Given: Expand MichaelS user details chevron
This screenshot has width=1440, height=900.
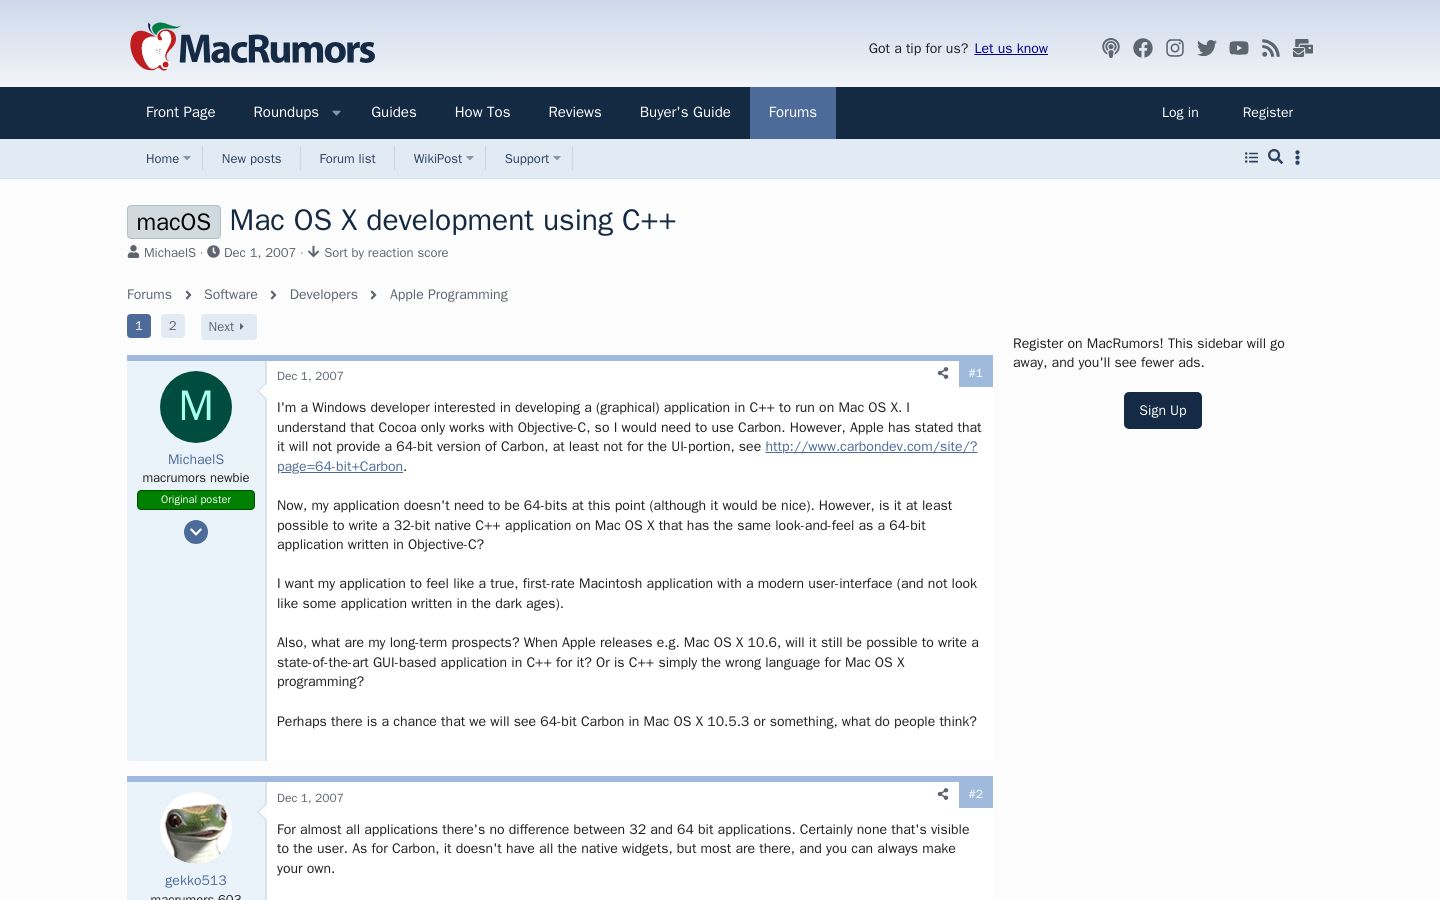Looking at the screenshot, I should (x=196, y=532).
